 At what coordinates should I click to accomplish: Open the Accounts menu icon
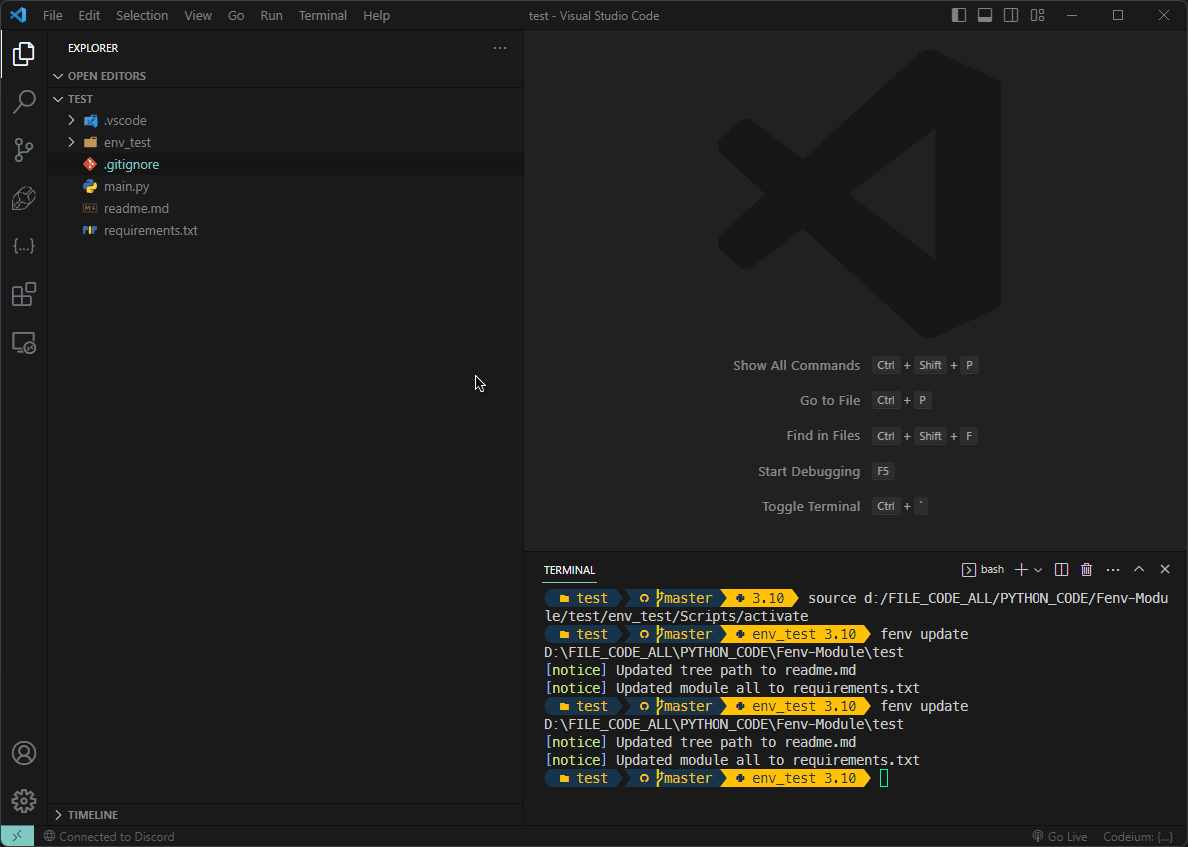23,753
